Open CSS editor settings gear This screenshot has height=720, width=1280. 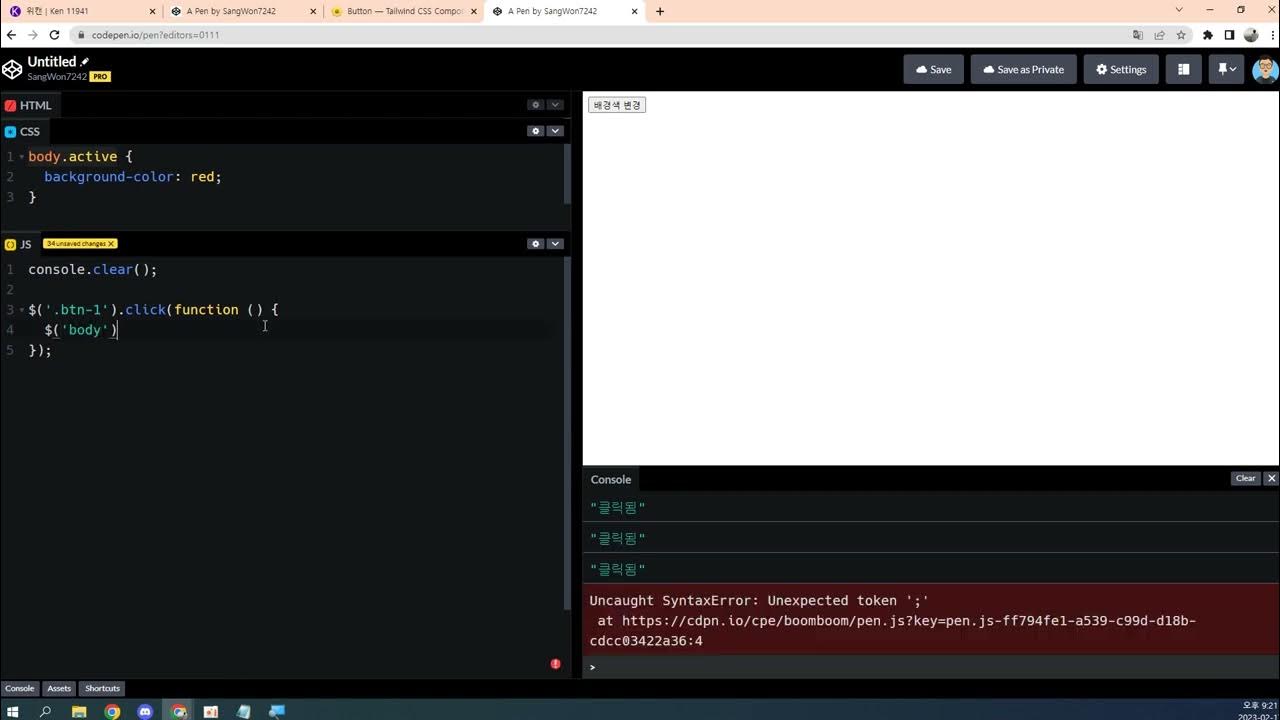pos(536,131)
